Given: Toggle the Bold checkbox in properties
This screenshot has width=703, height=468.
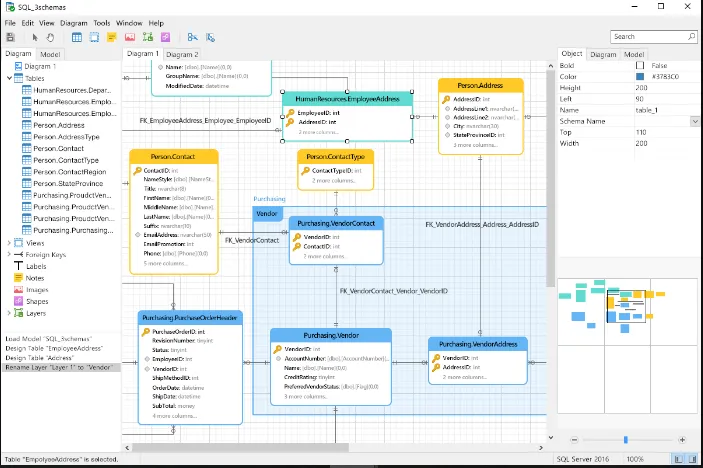Looking at the screenshot, I should [x=640, y=65].
